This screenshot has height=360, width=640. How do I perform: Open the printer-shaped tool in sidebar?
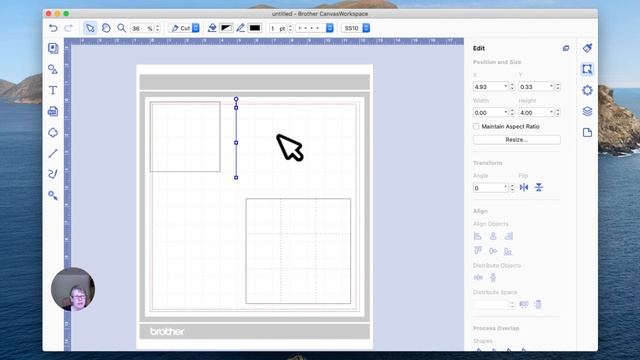pos(53,111)
